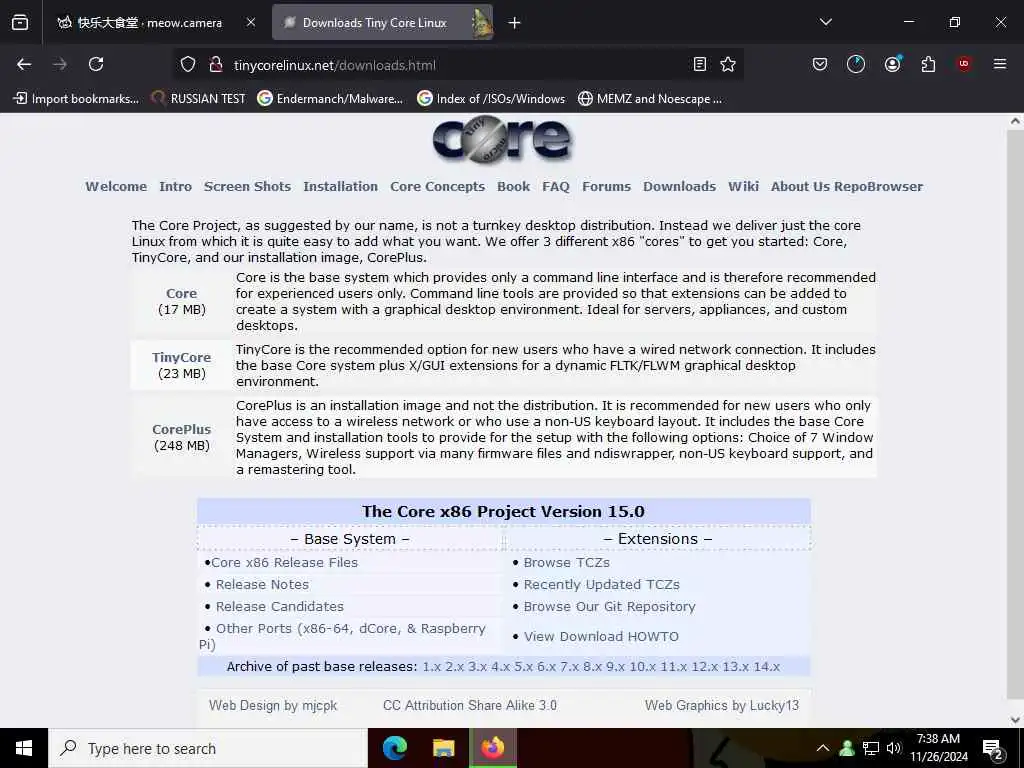
Task: Open RUSSIAN TEST bookmark
Action: click(x=198, y=99)
